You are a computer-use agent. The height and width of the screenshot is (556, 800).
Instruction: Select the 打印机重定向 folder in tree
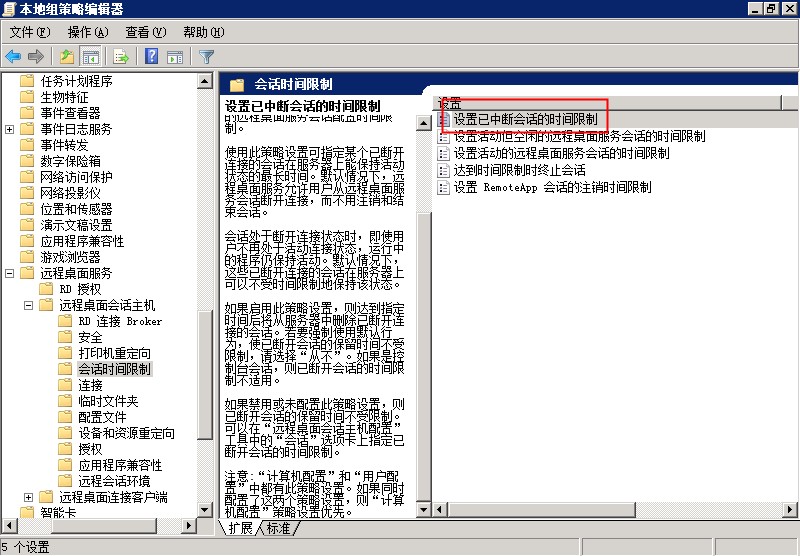tap(115, 353)
